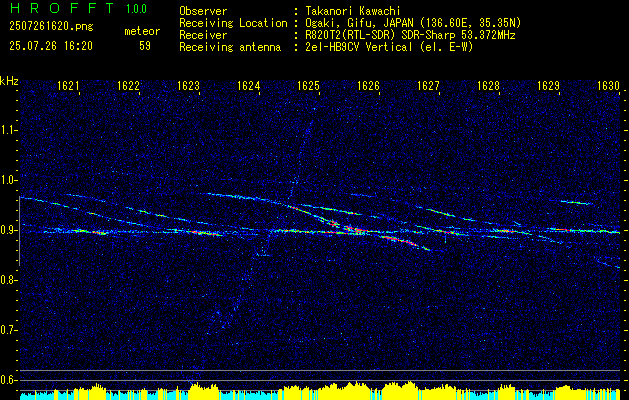Click the 1627 time marker
629x400 pixels.
[428, 85]
